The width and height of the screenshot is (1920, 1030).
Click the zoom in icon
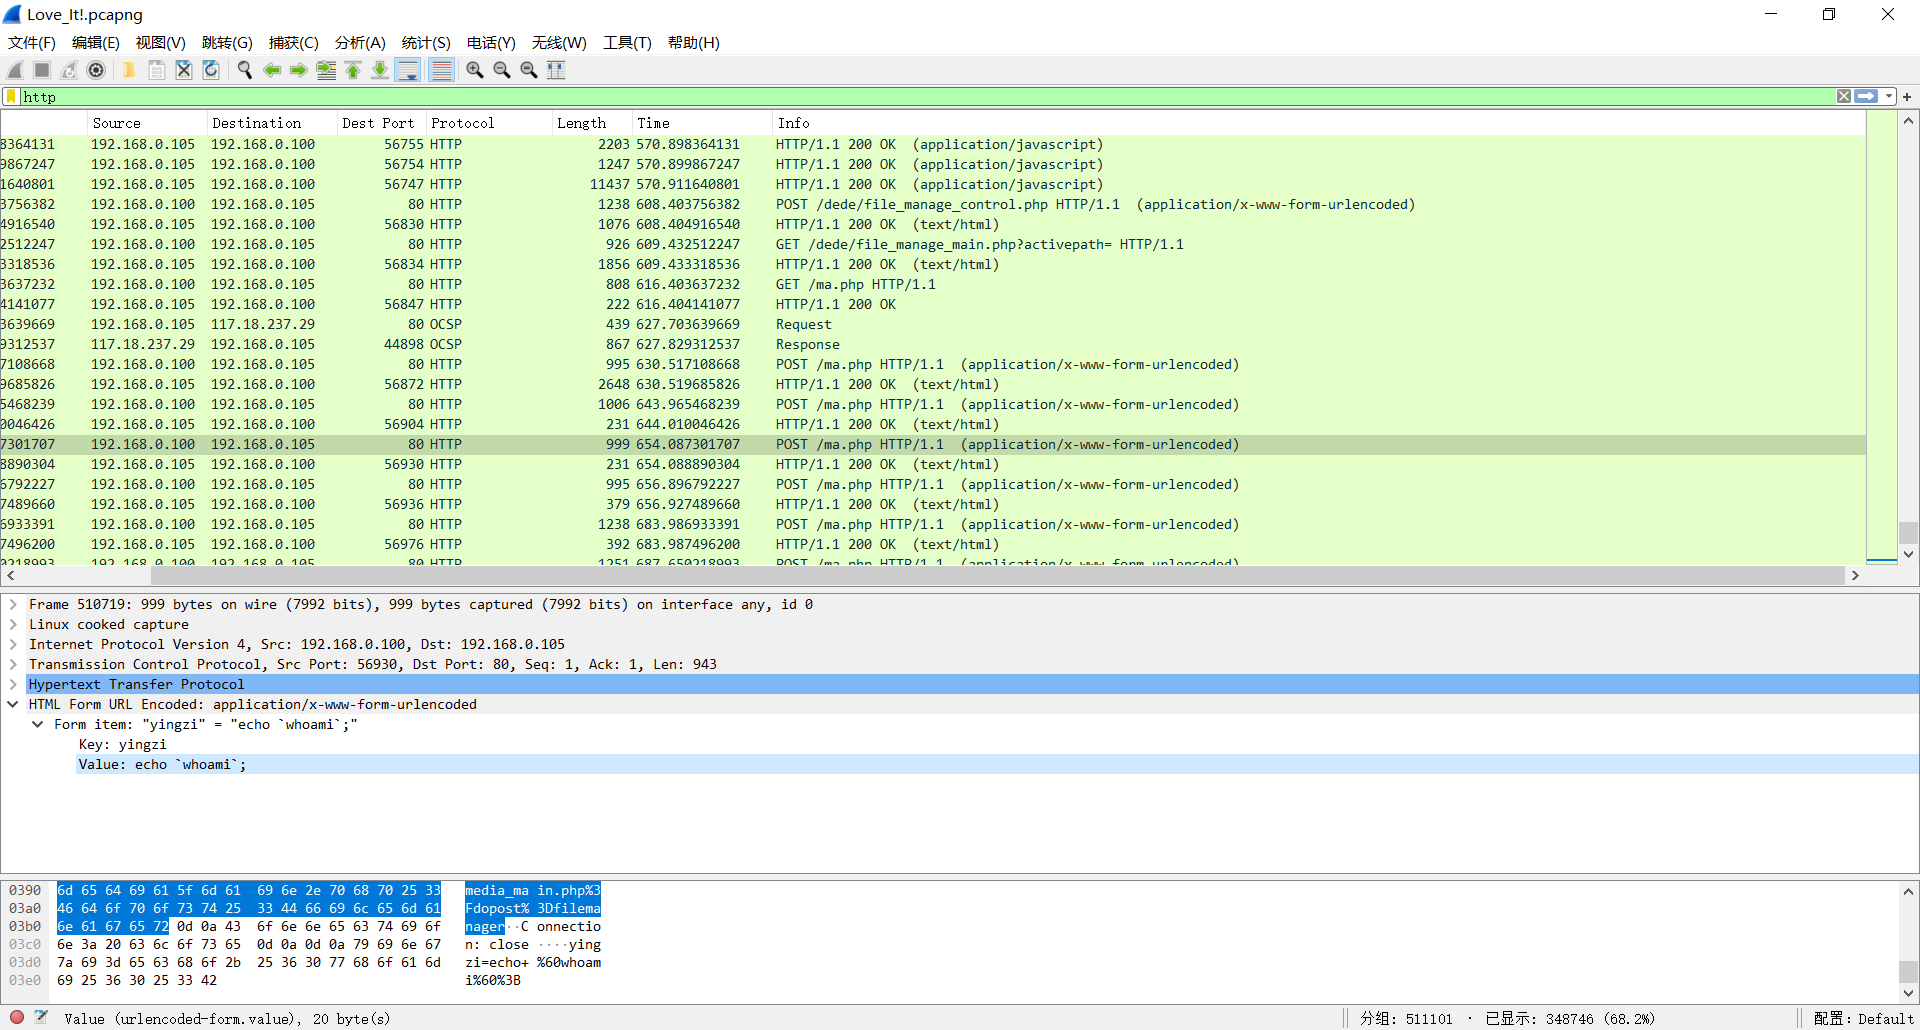click(x=475, y=70)
